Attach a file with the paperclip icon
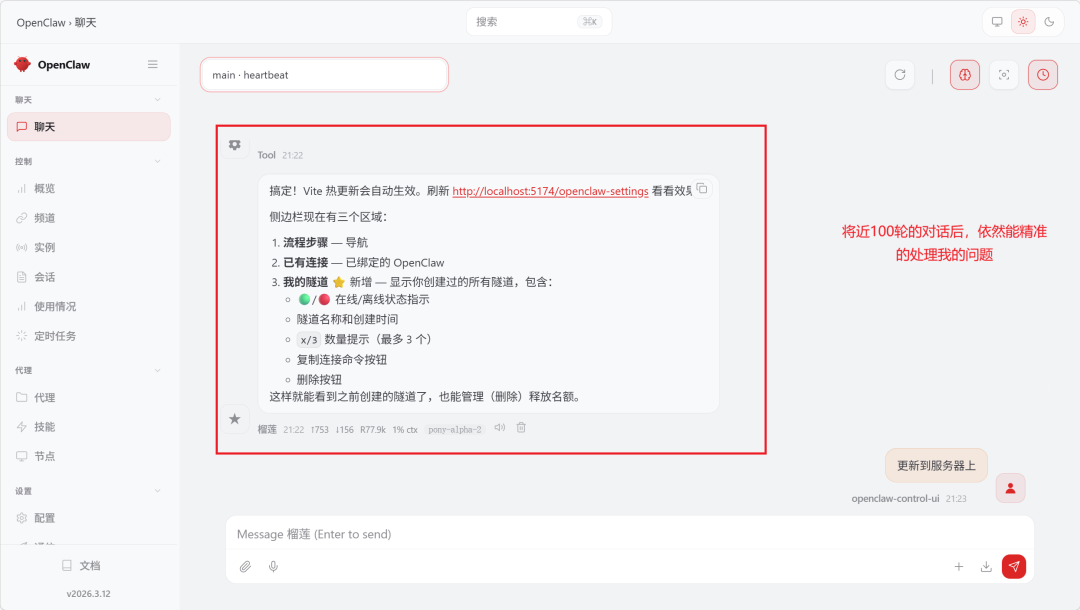 [245, 566]
